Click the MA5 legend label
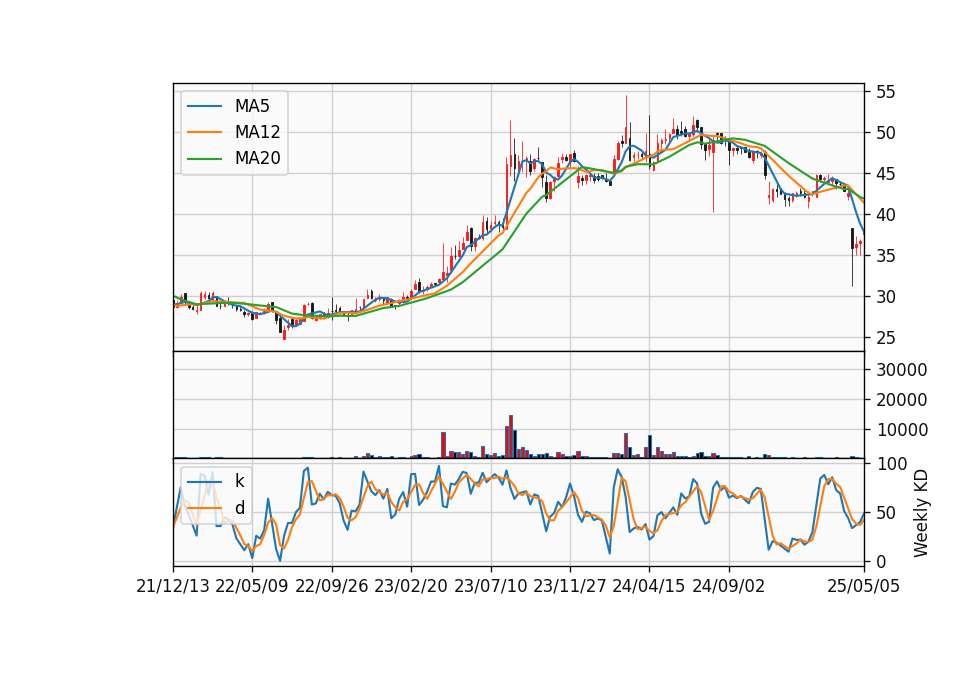This screenshot has width=960, height=690. point(252,106)
